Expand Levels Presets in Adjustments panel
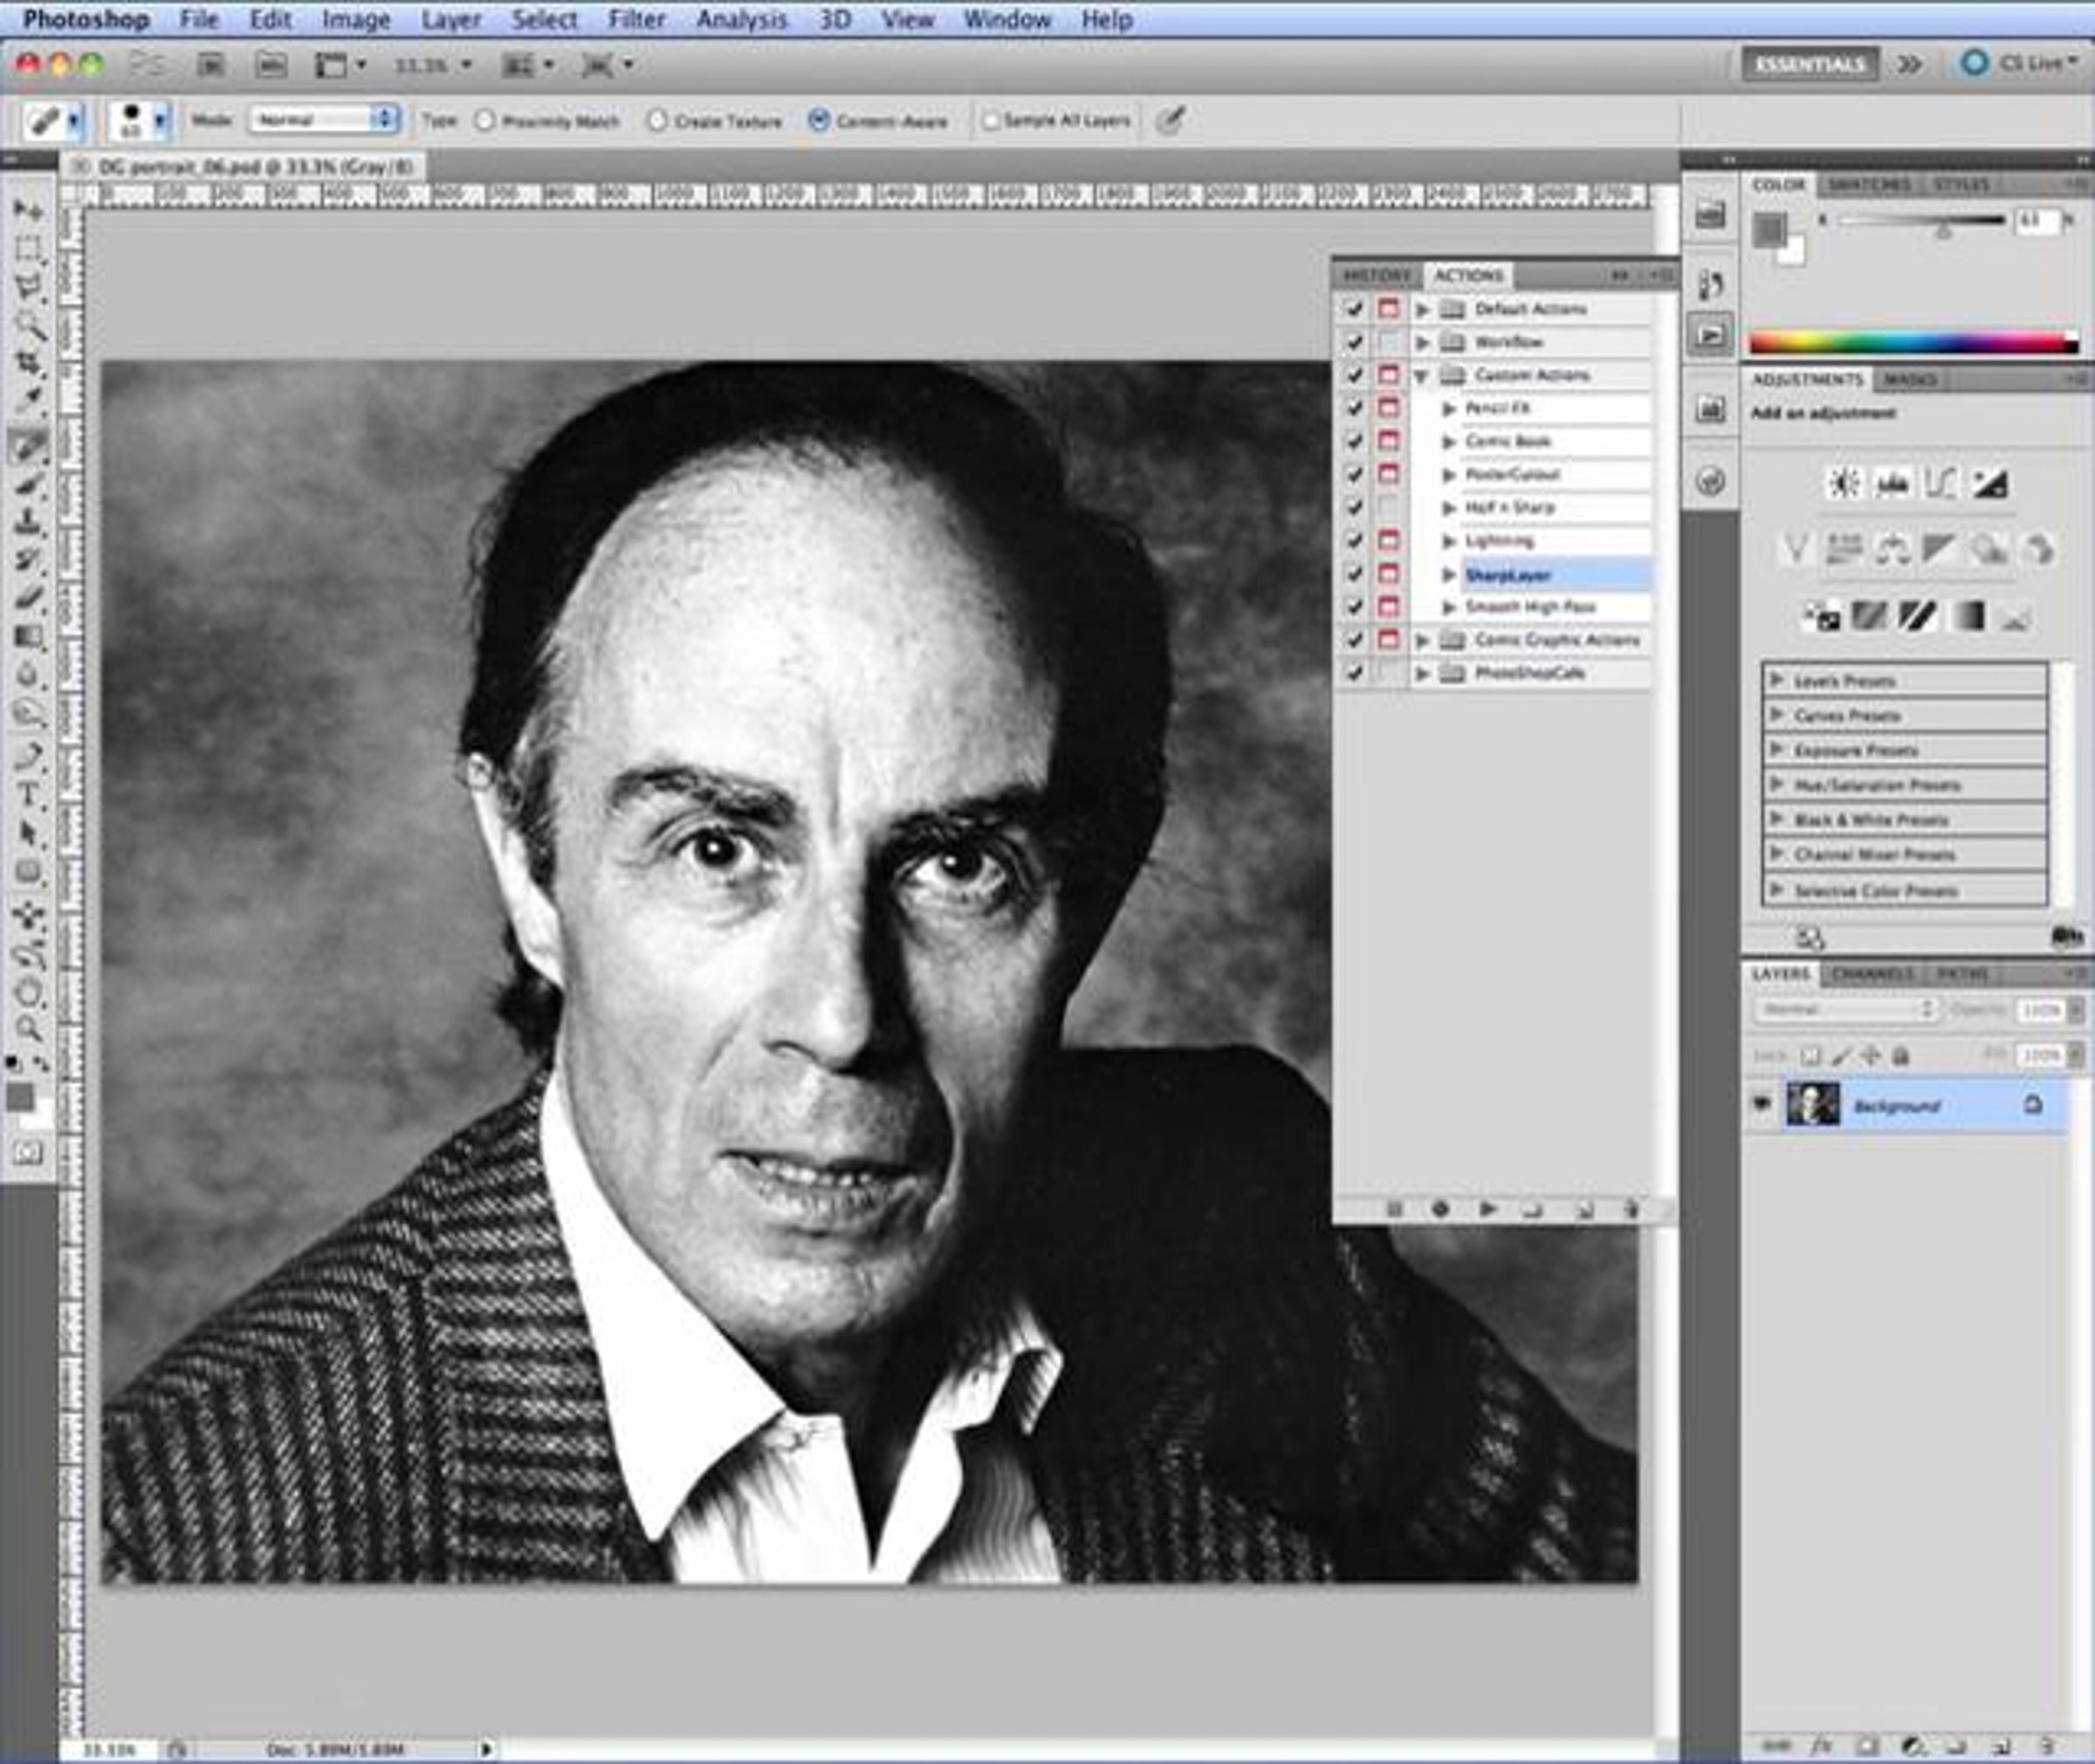The image size is (2095, 1764). (1777, 680)
